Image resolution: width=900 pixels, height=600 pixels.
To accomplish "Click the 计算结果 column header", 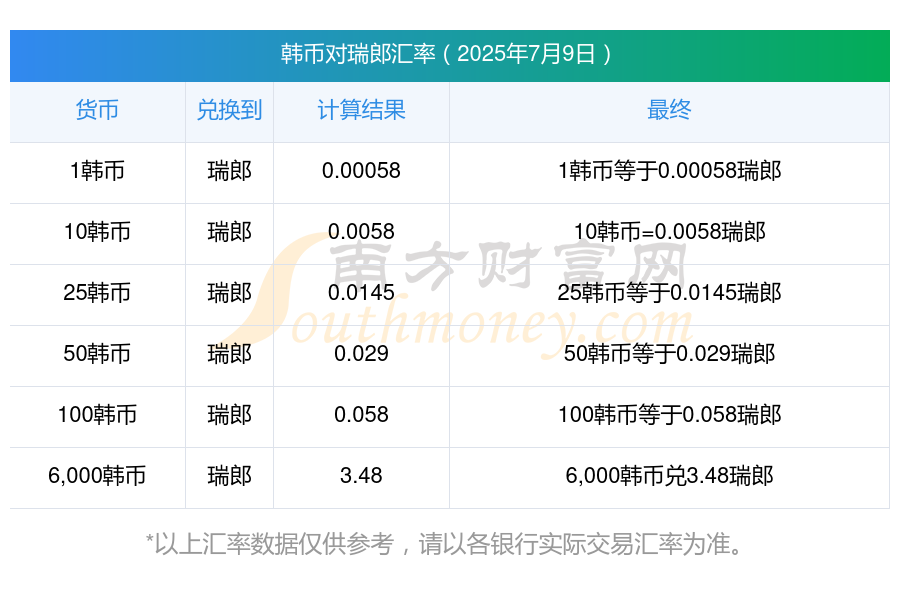I will pos(361,110).
